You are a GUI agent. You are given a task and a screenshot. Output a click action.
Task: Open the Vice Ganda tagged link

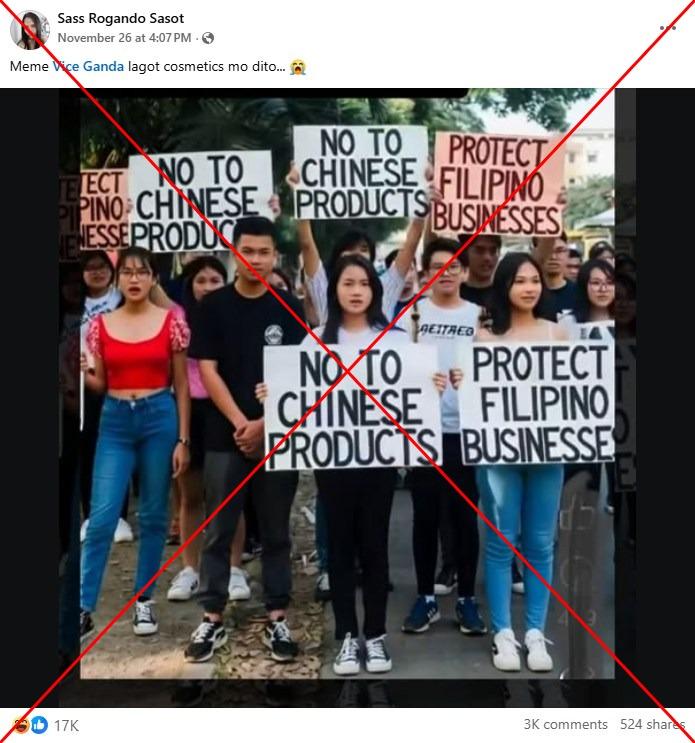pos(88,66)
